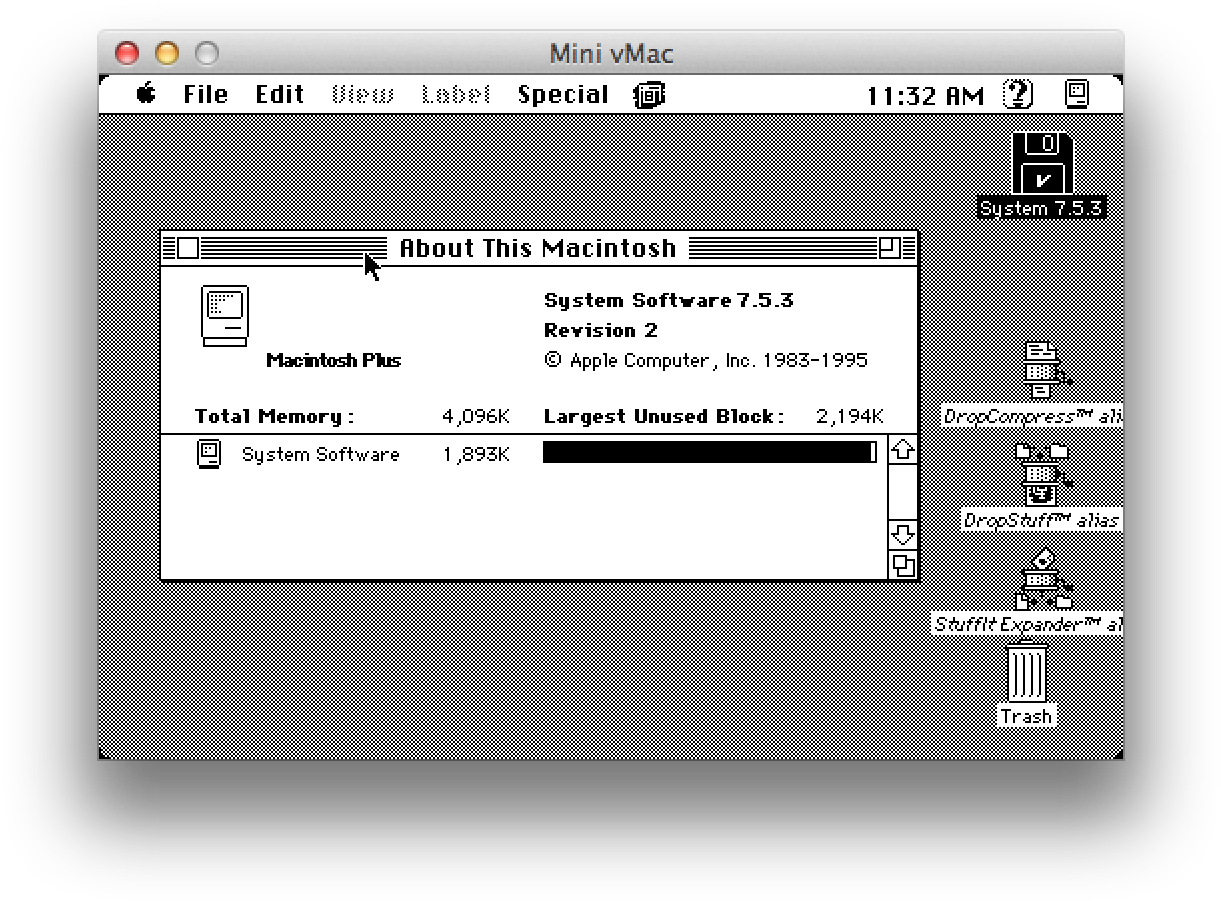Click the Trash label
1221x901 pixels.
[x=1027, y=716]
